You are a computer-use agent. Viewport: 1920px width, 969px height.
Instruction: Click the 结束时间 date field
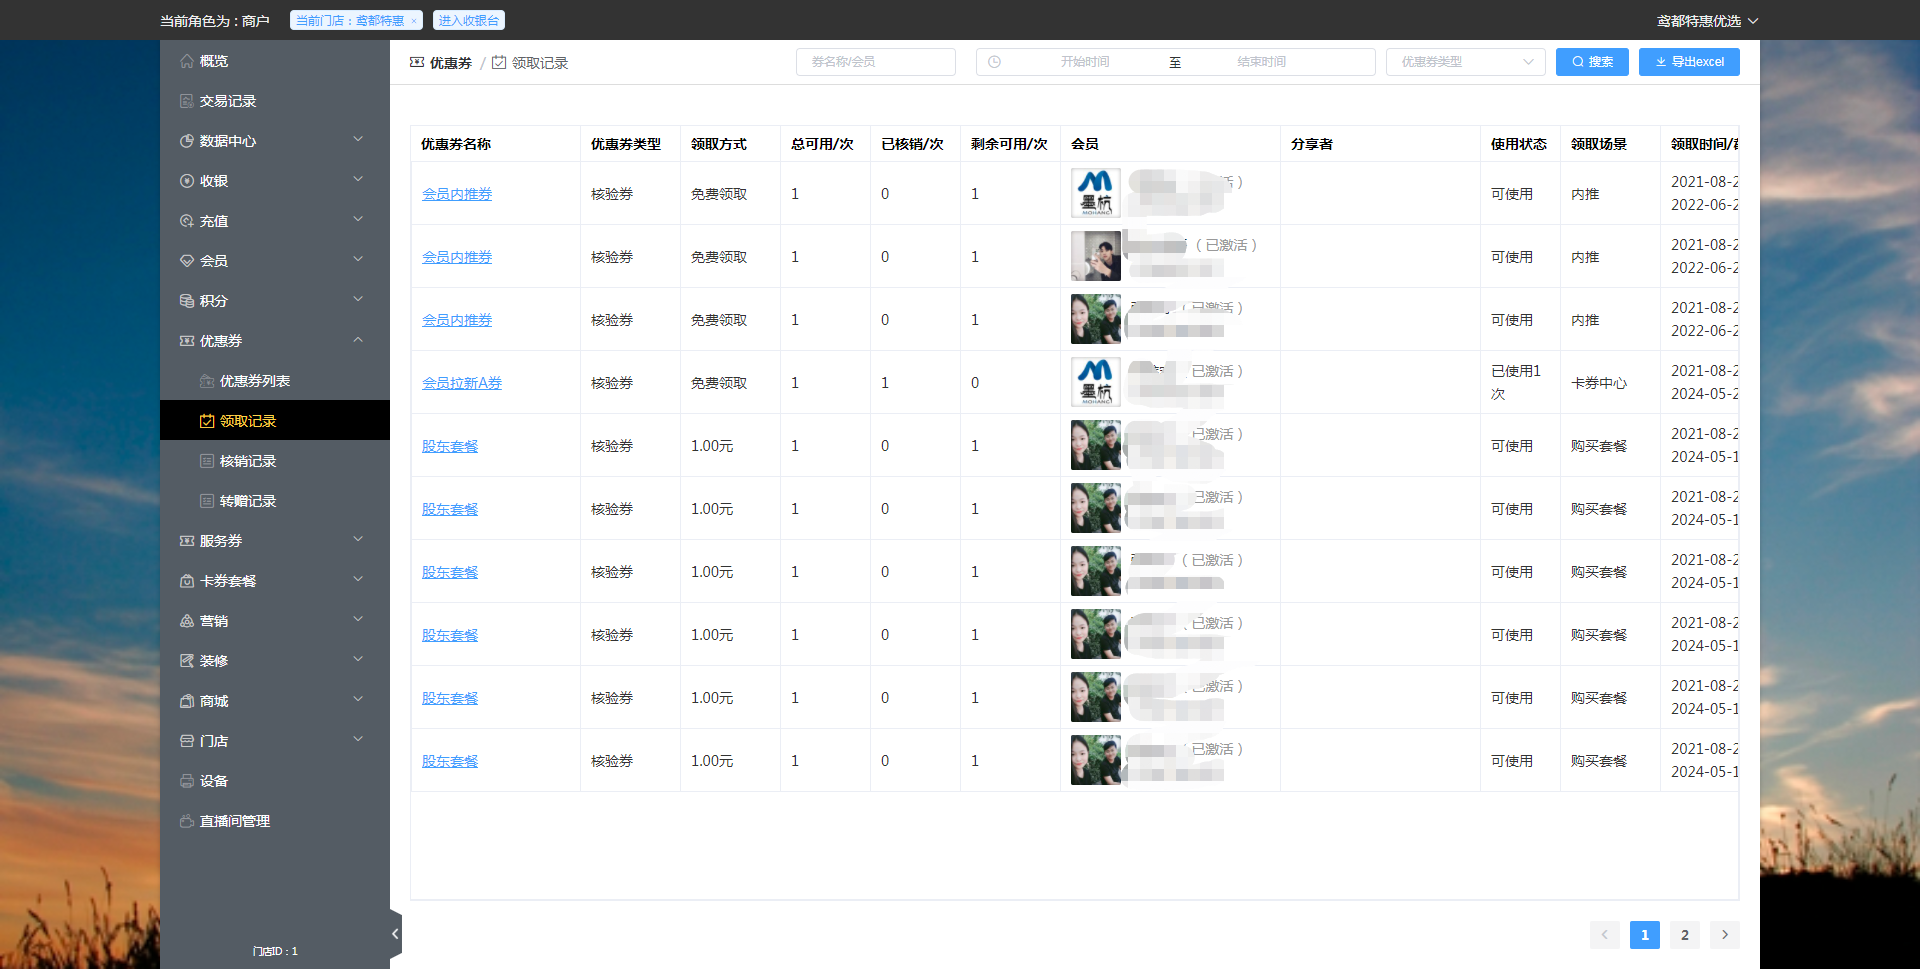1262,62
